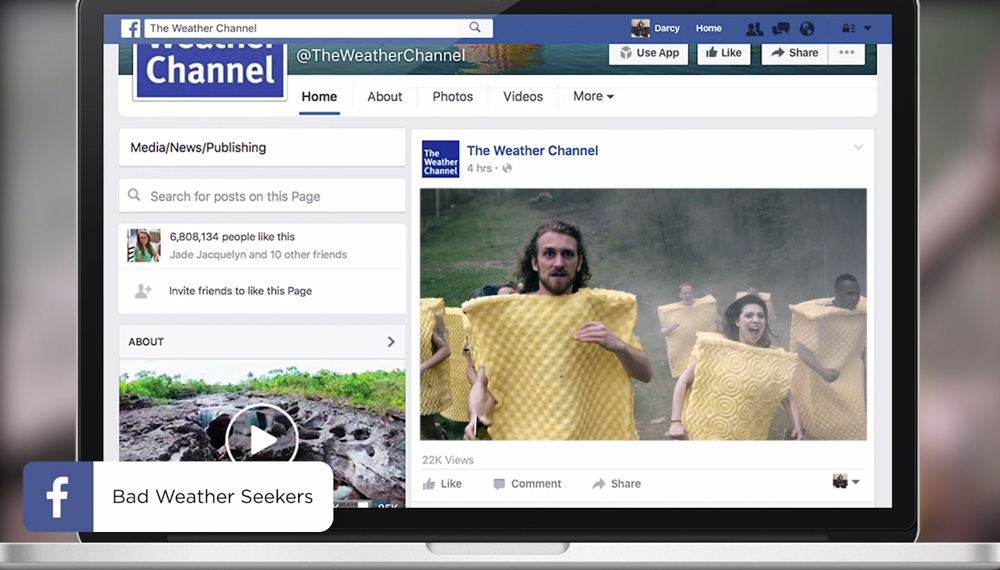Open the notifications globe icon
Viewport: 1000px width, 570px height.
[x=807, y=29]
